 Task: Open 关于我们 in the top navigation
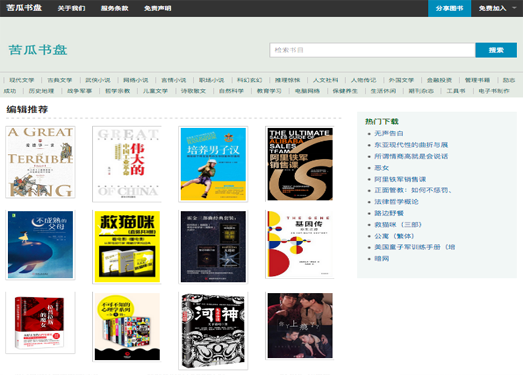click(x=71, y=8)
